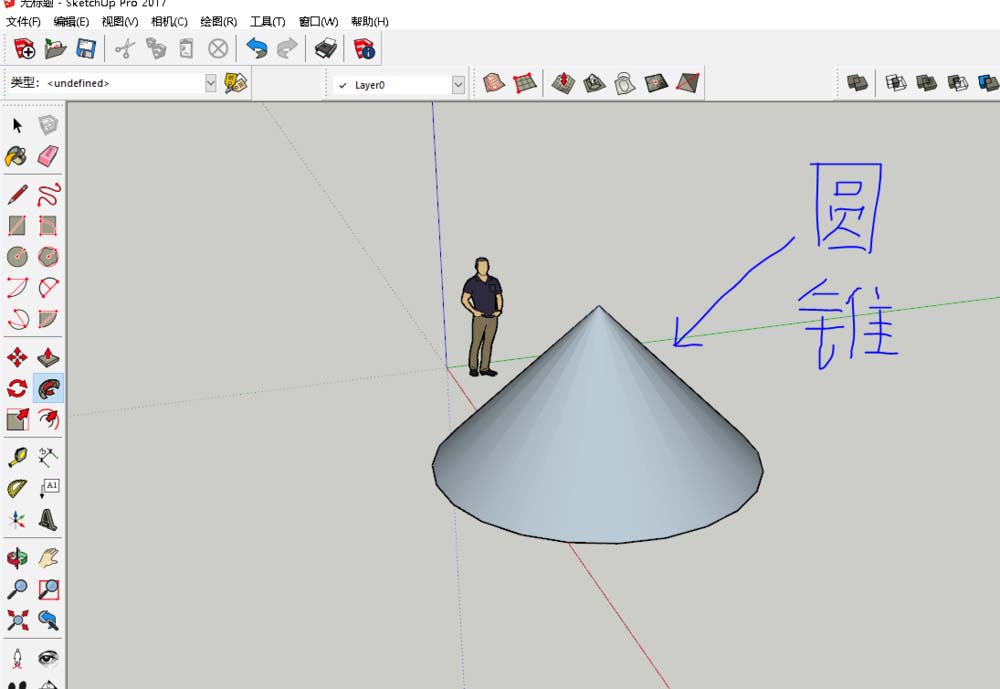The height and width of the screenshot is (689, 1000).
Task: Open the 视图(V) menu
Action: tap(120, 22)
